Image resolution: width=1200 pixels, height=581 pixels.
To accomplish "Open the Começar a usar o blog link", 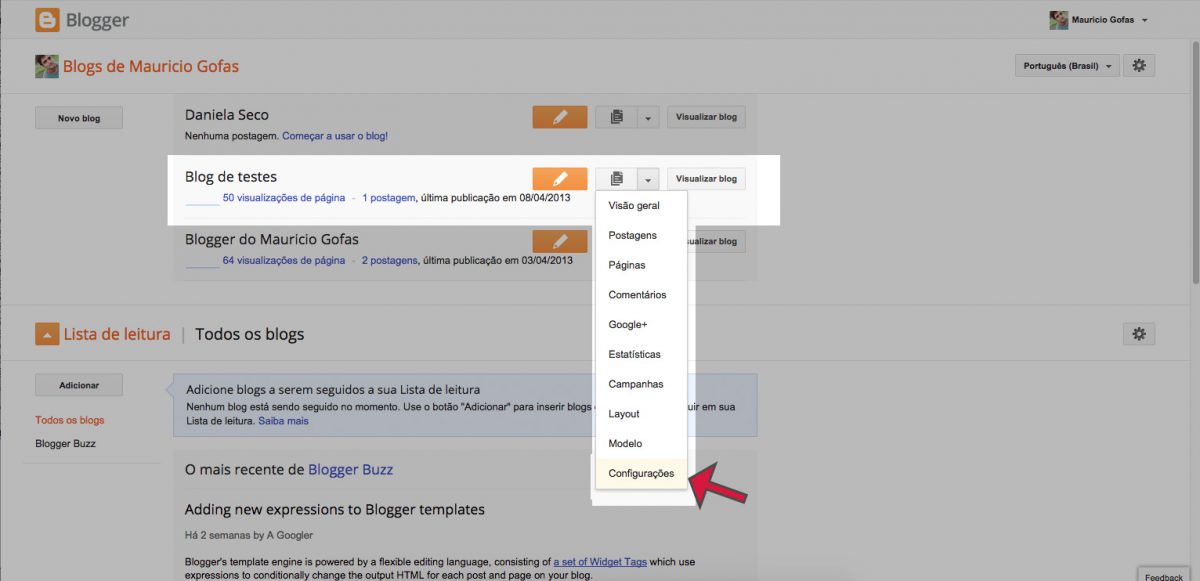I will click(x=335, y=136).
